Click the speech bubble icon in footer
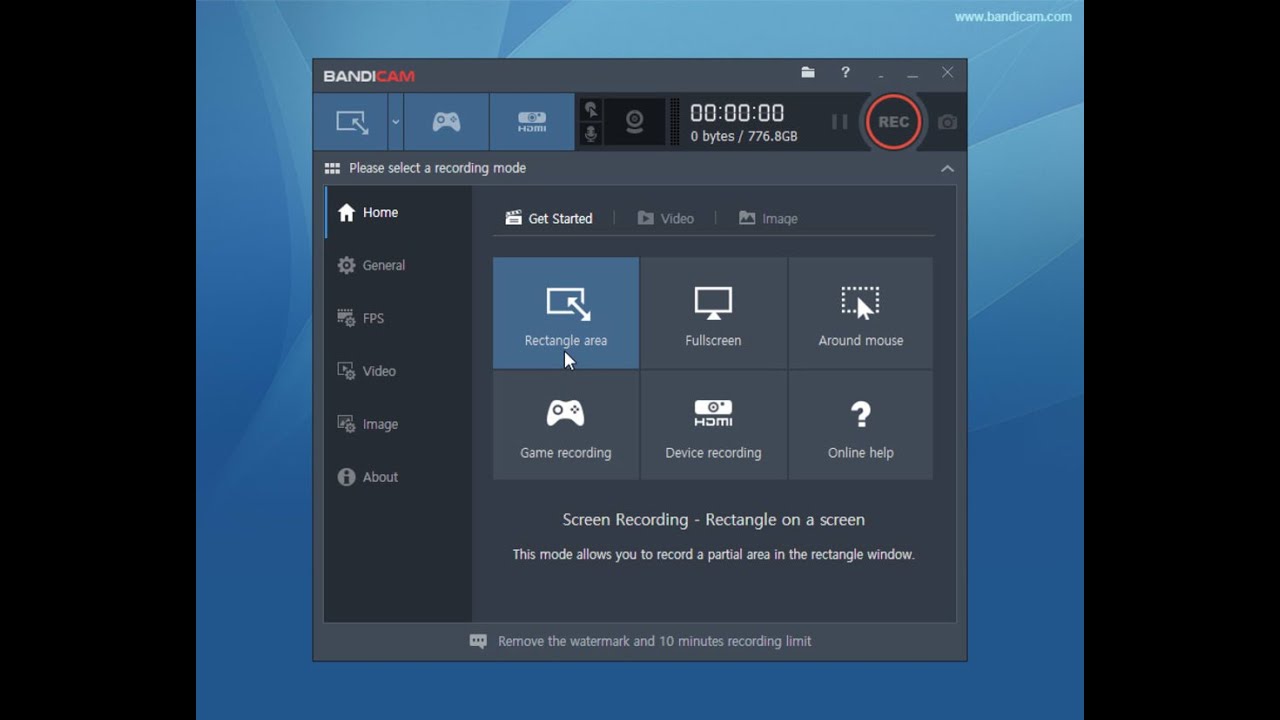1280x720 pixels. click(x=478, y=641)
